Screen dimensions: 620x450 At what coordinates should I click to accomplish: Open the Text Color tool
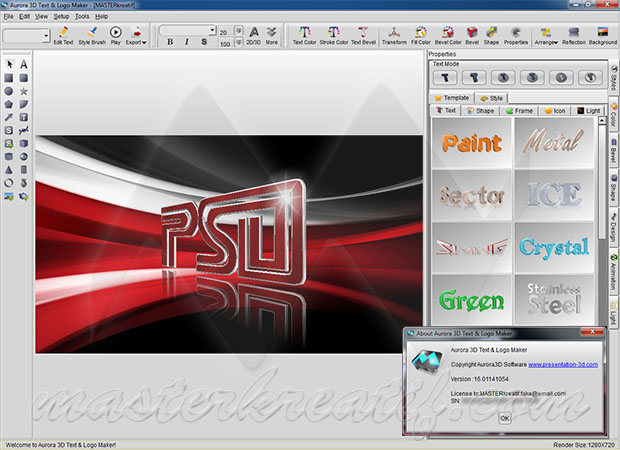(x=304, y=36)
